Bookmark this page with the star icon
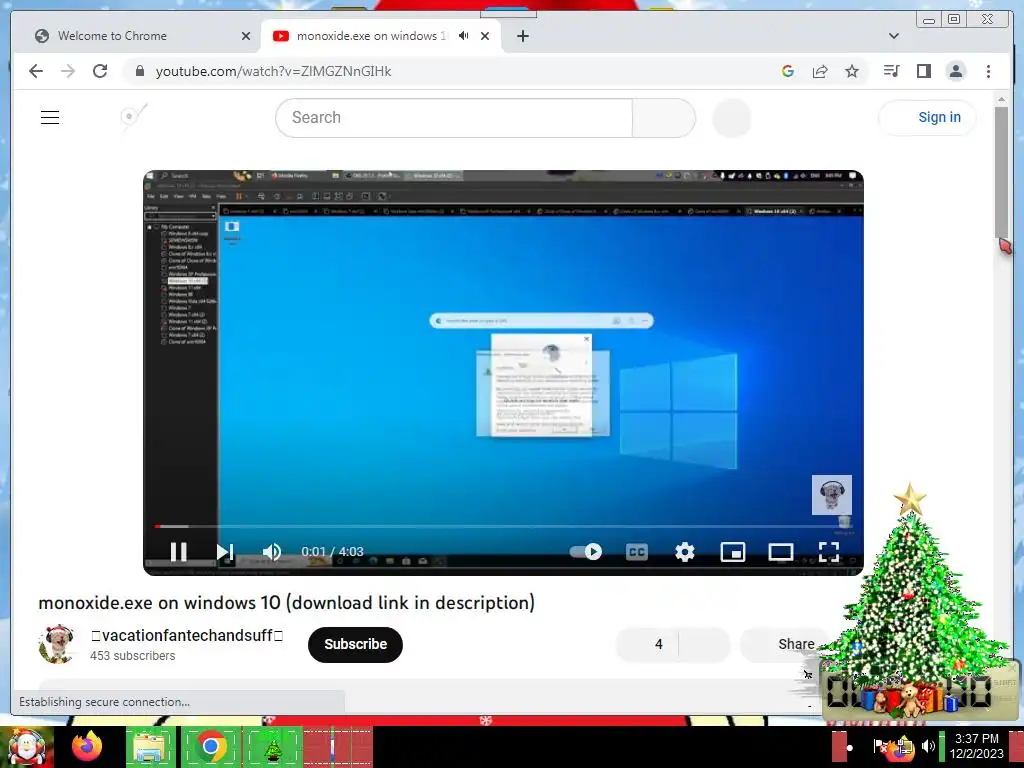Image resolution: width=1024 pixels, height=768 pixels. pyautogui.click(x=852, y=71)
